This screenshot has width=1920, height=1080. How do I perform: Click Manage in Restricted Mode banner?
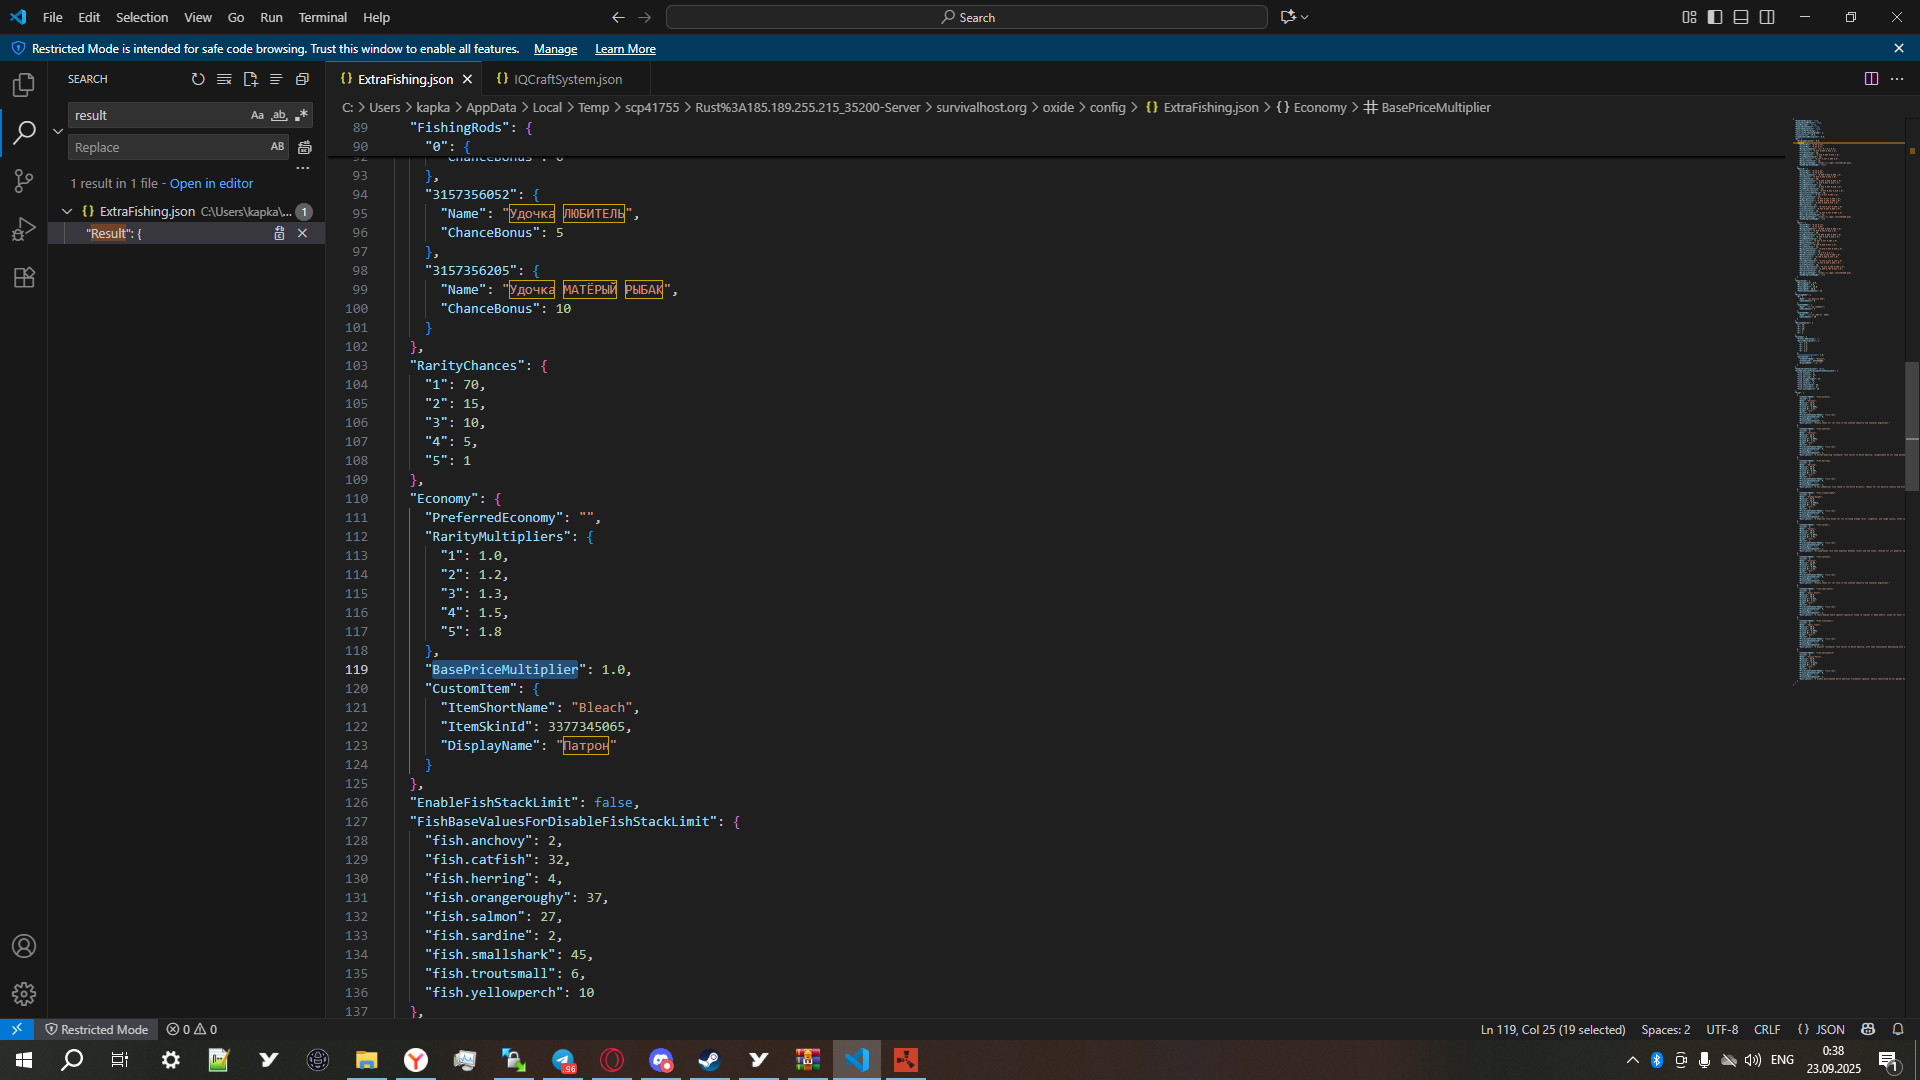click(x=555, y=49)
